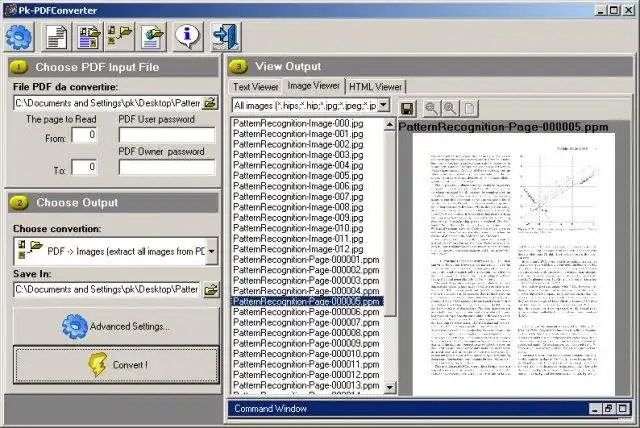Open the All images file filter dropdown

tap(383, 105)
